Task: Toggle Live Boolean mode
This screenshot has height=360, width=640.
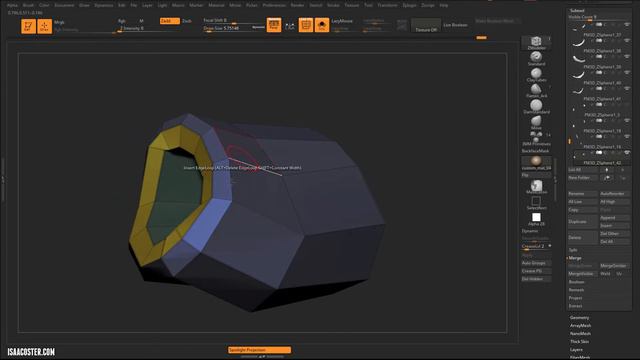Action: 455,25
